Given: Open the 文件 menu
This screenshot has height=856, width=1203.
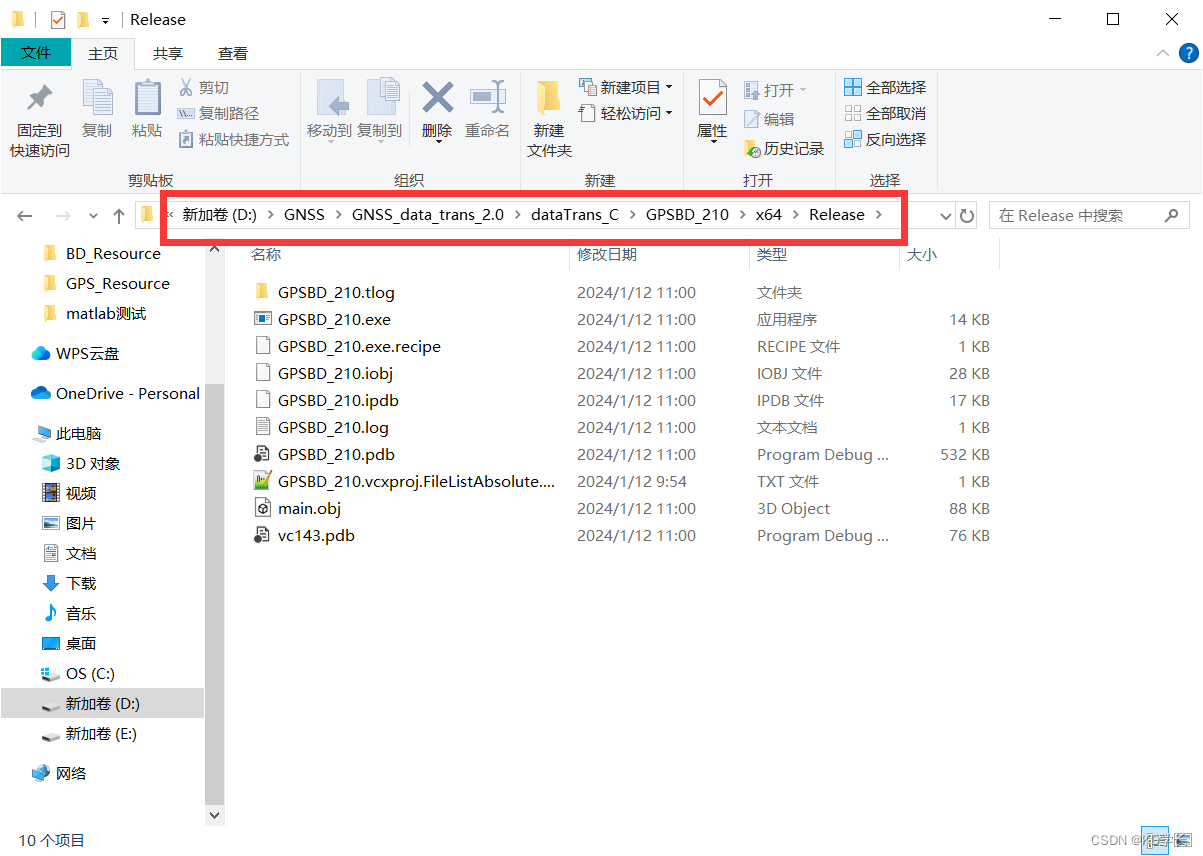Looking at the screenshot, I should point(36,53).
